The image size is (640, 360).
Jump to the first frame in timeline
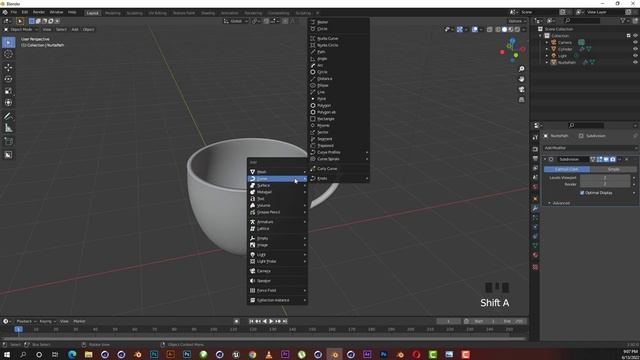[251, 321]
